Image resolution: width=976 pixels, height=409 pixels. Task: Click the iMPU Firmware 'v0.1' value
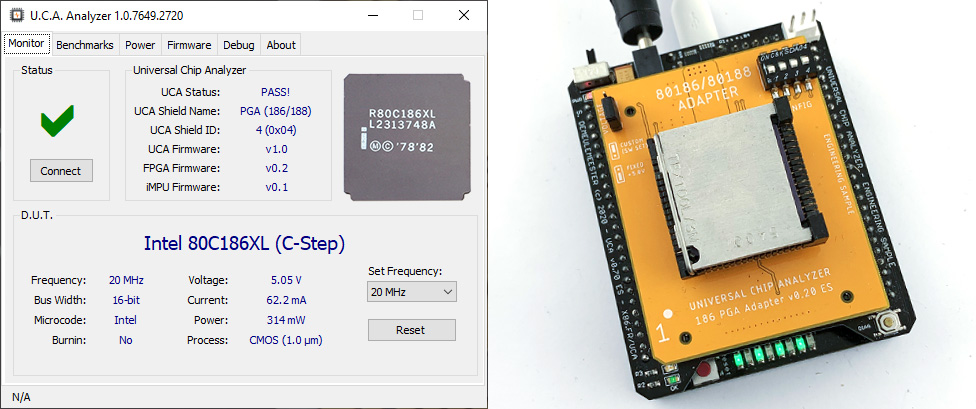click(x=276, y=187)
